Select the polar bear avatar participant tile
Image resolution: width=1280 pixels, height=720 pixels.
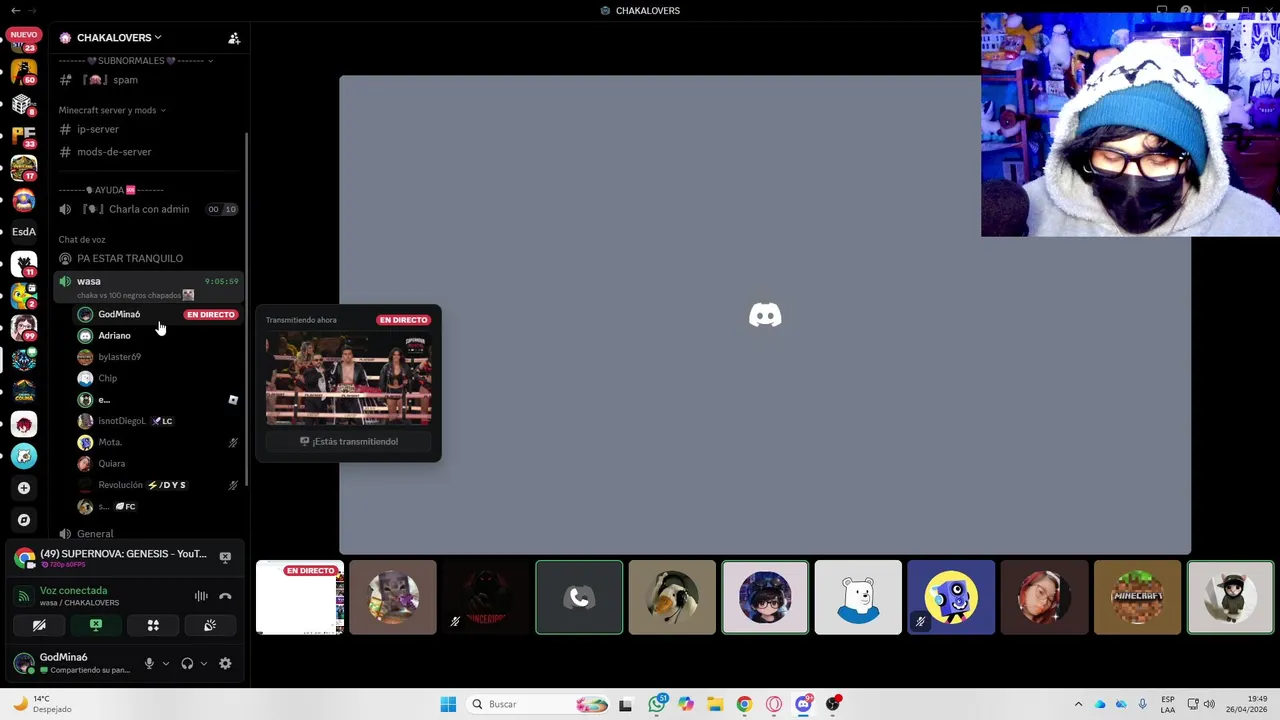pos(858,597)
